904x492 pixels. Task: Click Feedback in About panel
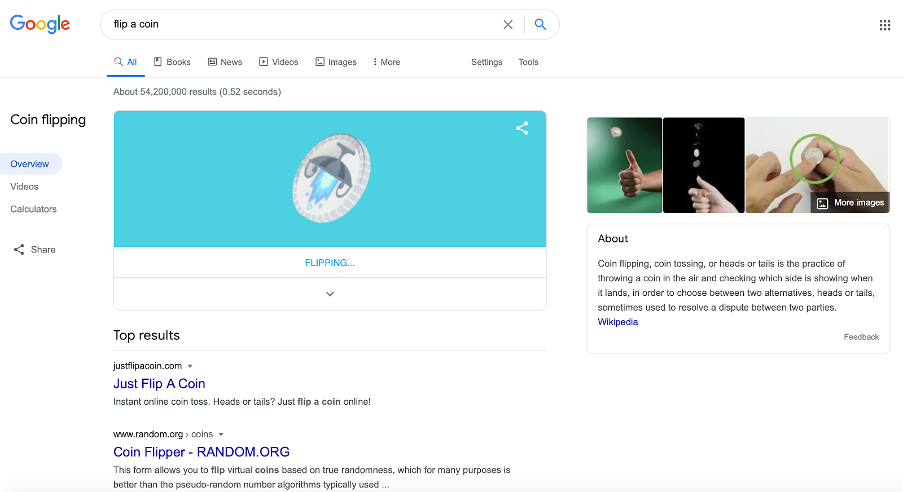(861, 337)
